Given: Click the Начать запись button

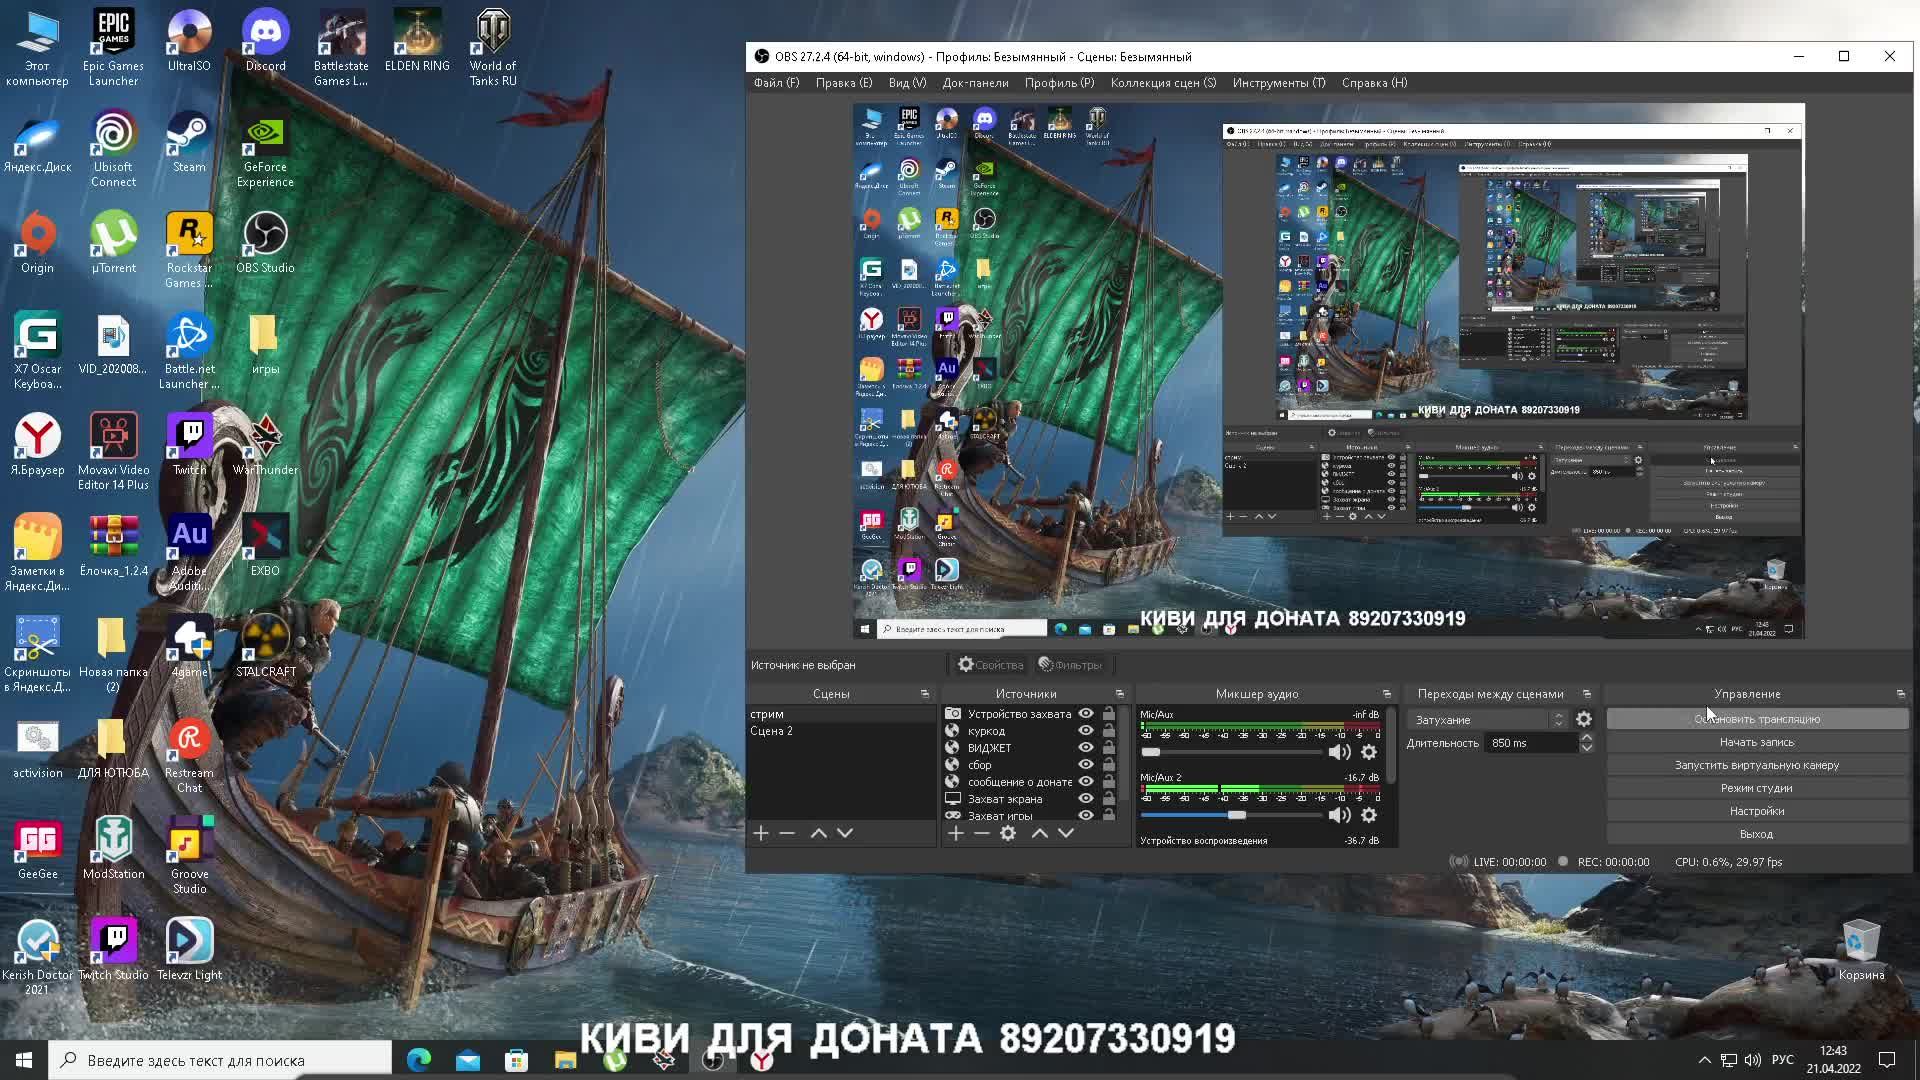Looking at the screenshot, I should pos(1756,742).
